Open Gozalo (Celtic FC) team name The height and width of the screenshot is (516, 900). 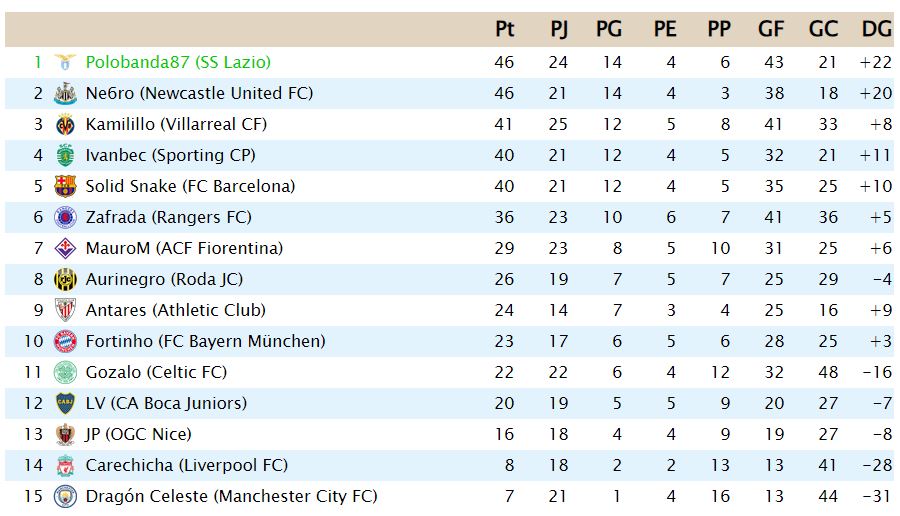coord(156,372)
